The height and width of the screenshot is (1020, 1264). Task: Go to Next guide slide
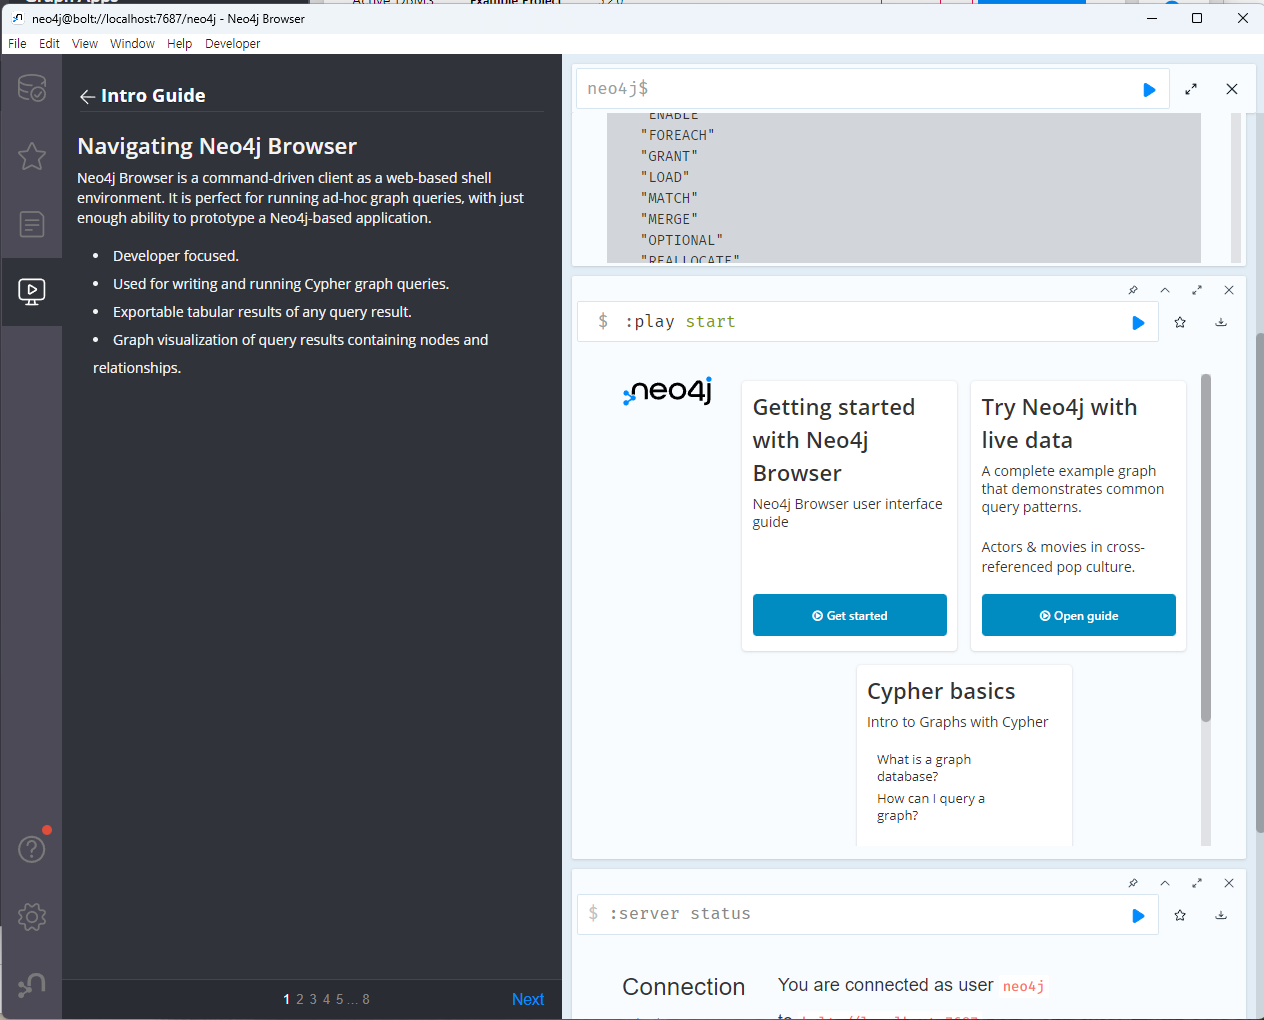point(528,999)
